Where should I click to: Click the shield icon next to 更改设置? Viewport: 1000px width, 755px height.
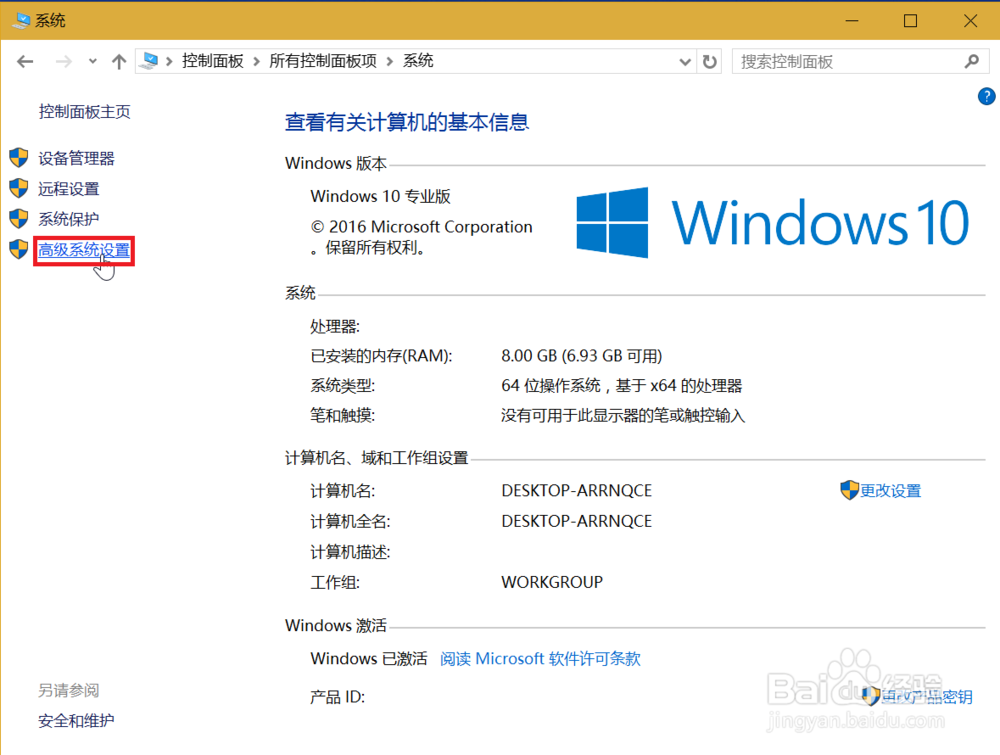pyautogui.click(x=849, y=490)
